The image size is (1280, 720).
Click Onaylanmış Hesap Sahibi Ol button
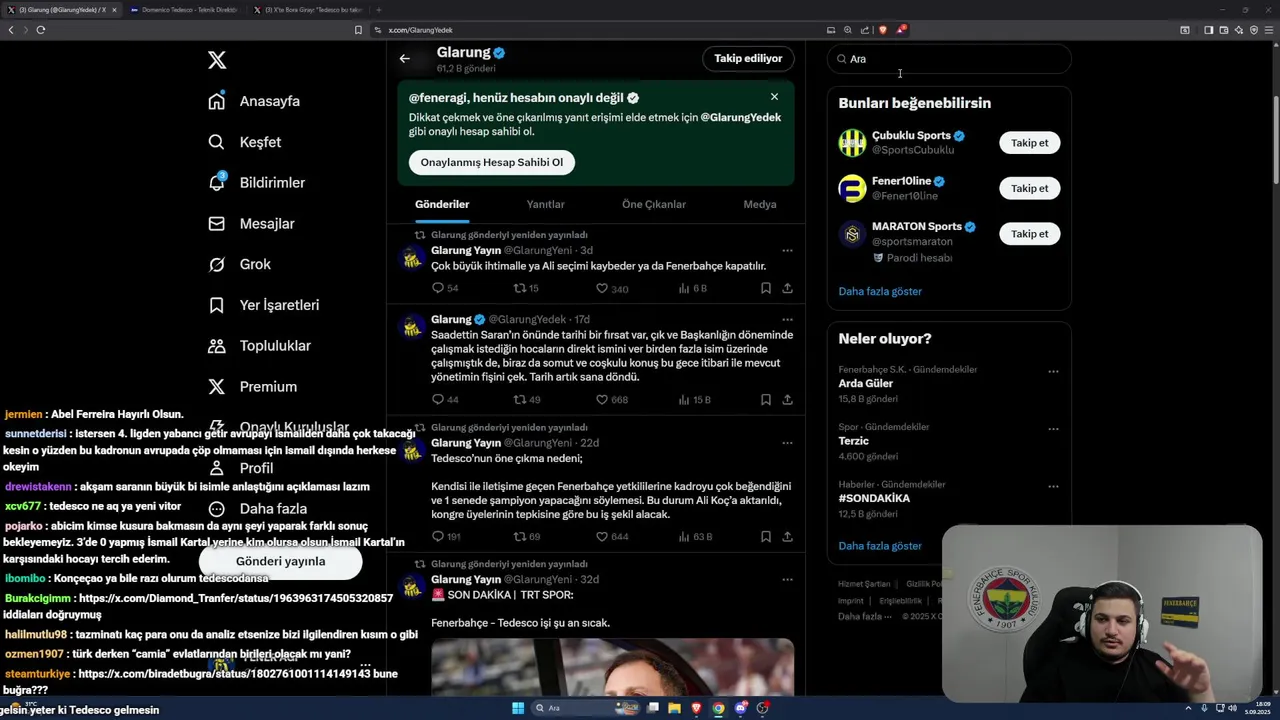click(492, 162)
